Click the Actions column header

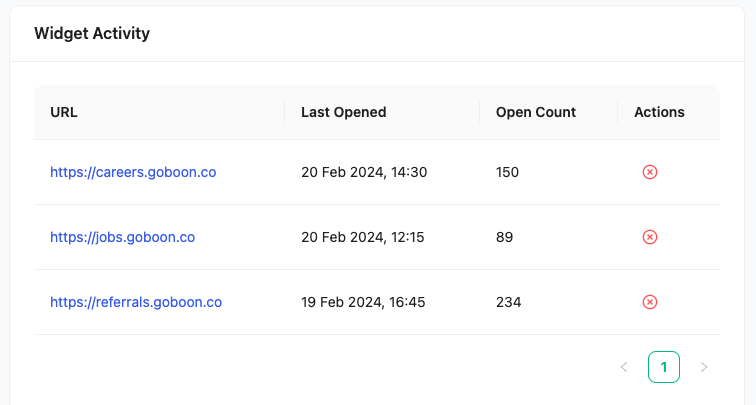(659, 112)
